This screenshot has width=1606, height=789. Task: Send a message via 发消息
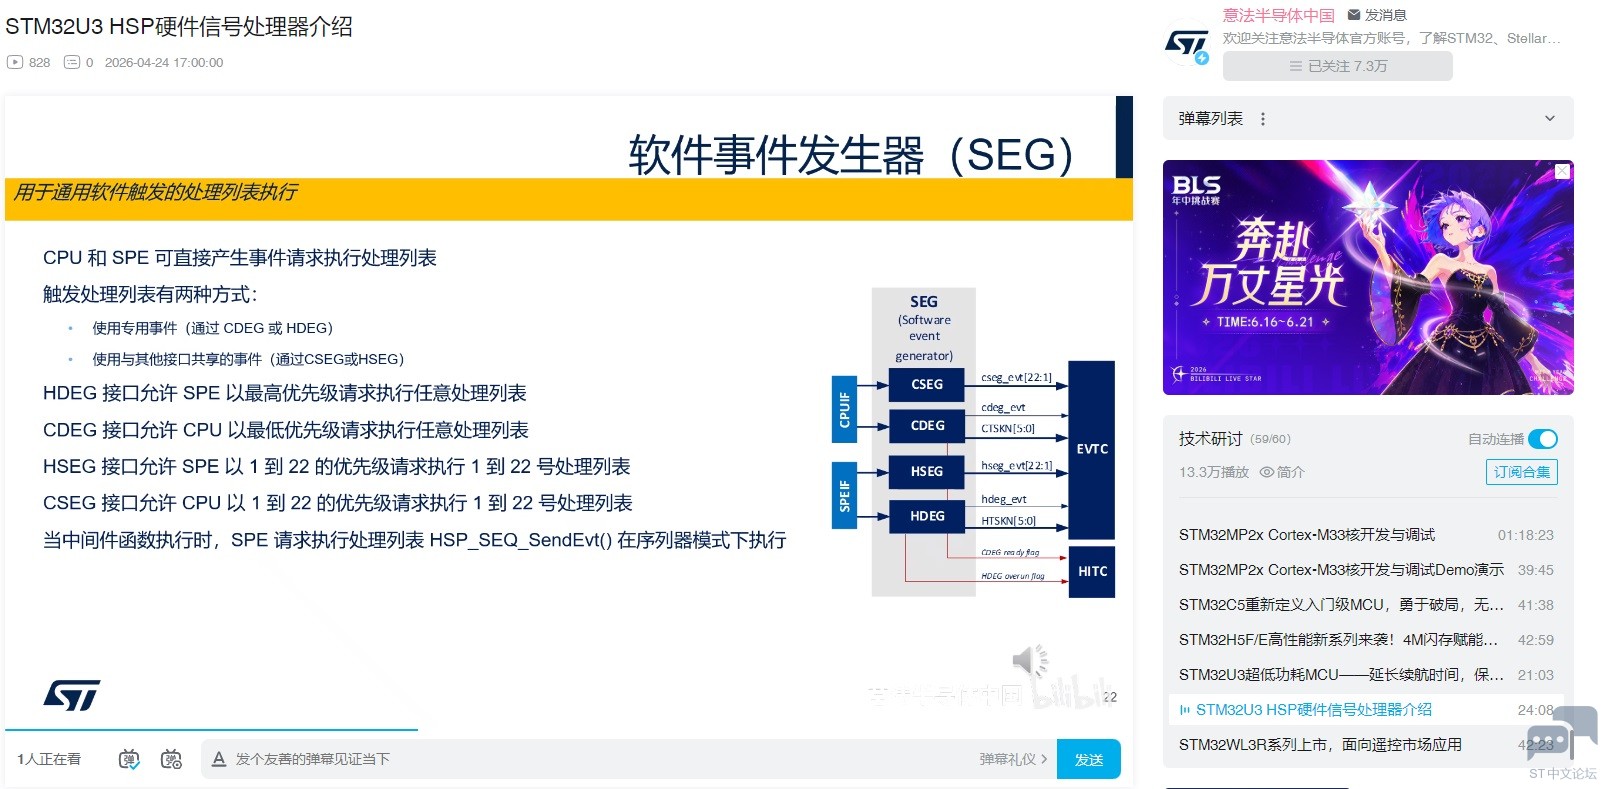[x=1377, y=15]
